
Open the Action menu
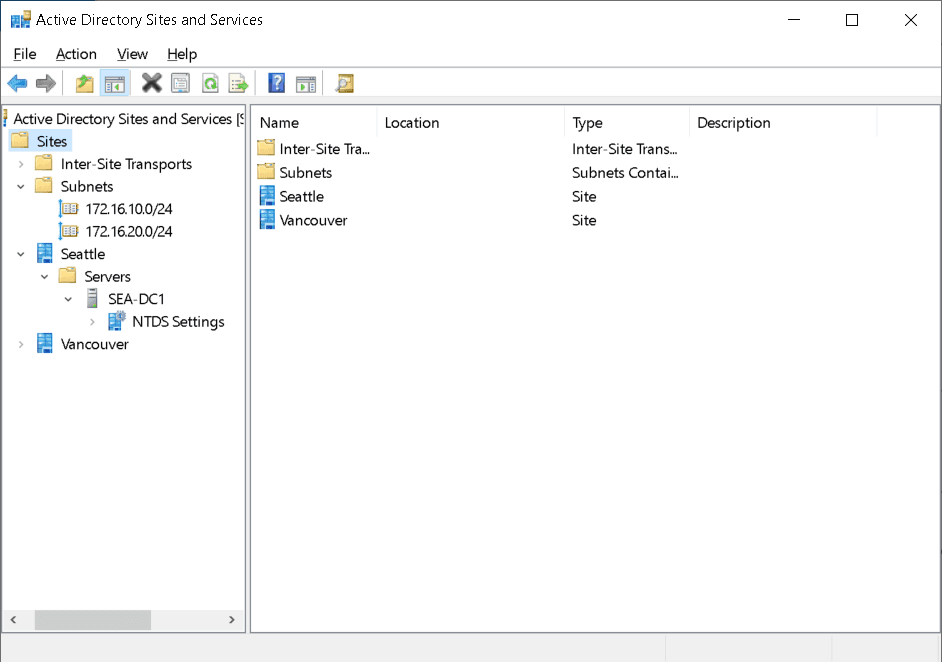click(76, 54)
